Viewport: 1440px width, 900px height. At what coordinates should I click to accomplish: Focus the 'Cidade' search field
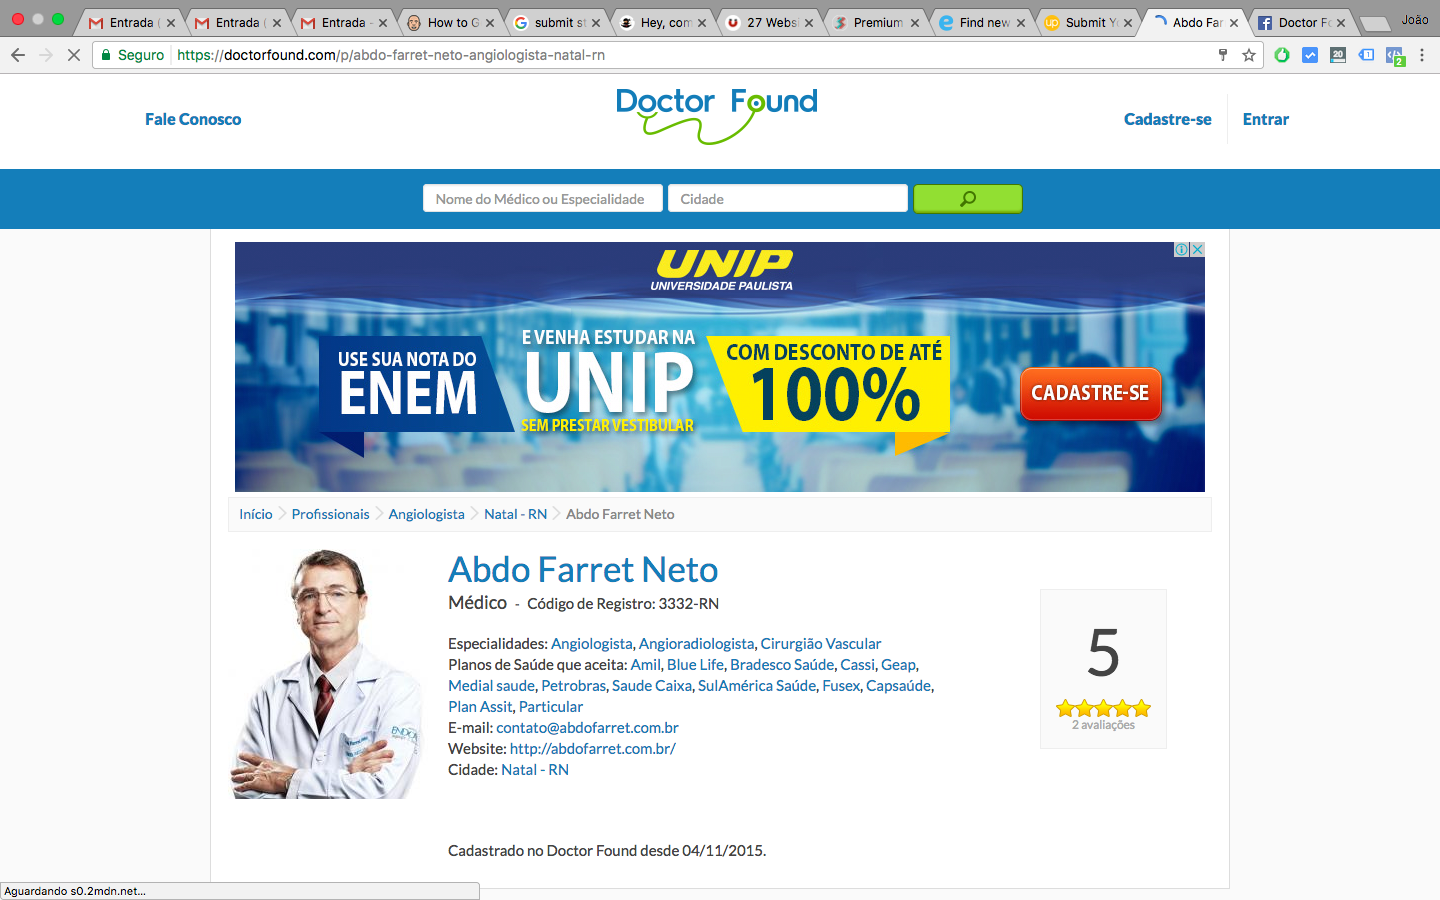(x=788, y=199)
